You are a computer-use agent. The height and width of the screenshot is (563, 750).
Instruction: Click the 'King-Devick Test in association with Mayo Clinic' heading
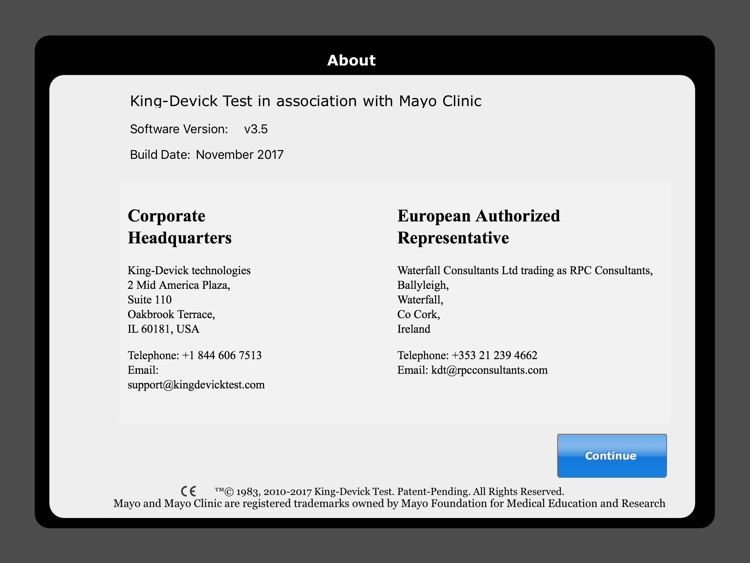coord(306,101)
